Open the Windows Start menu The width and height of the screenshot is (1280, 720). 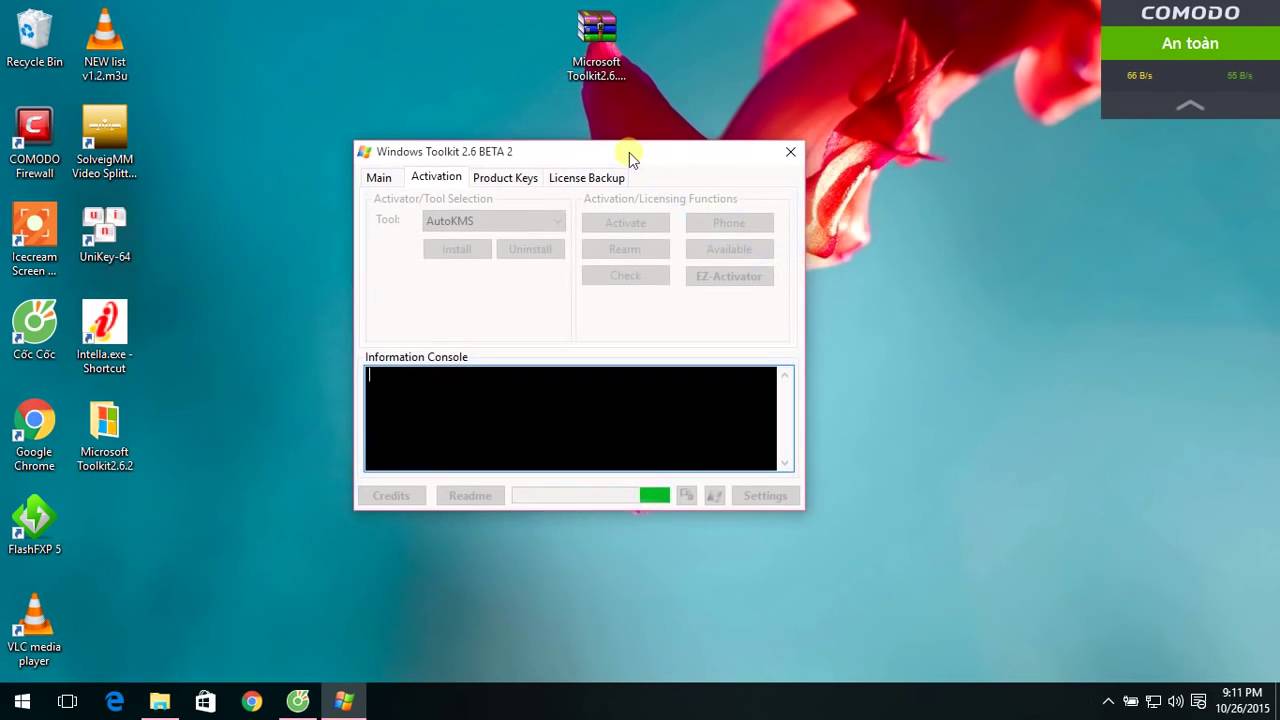(x=22, y=702)
